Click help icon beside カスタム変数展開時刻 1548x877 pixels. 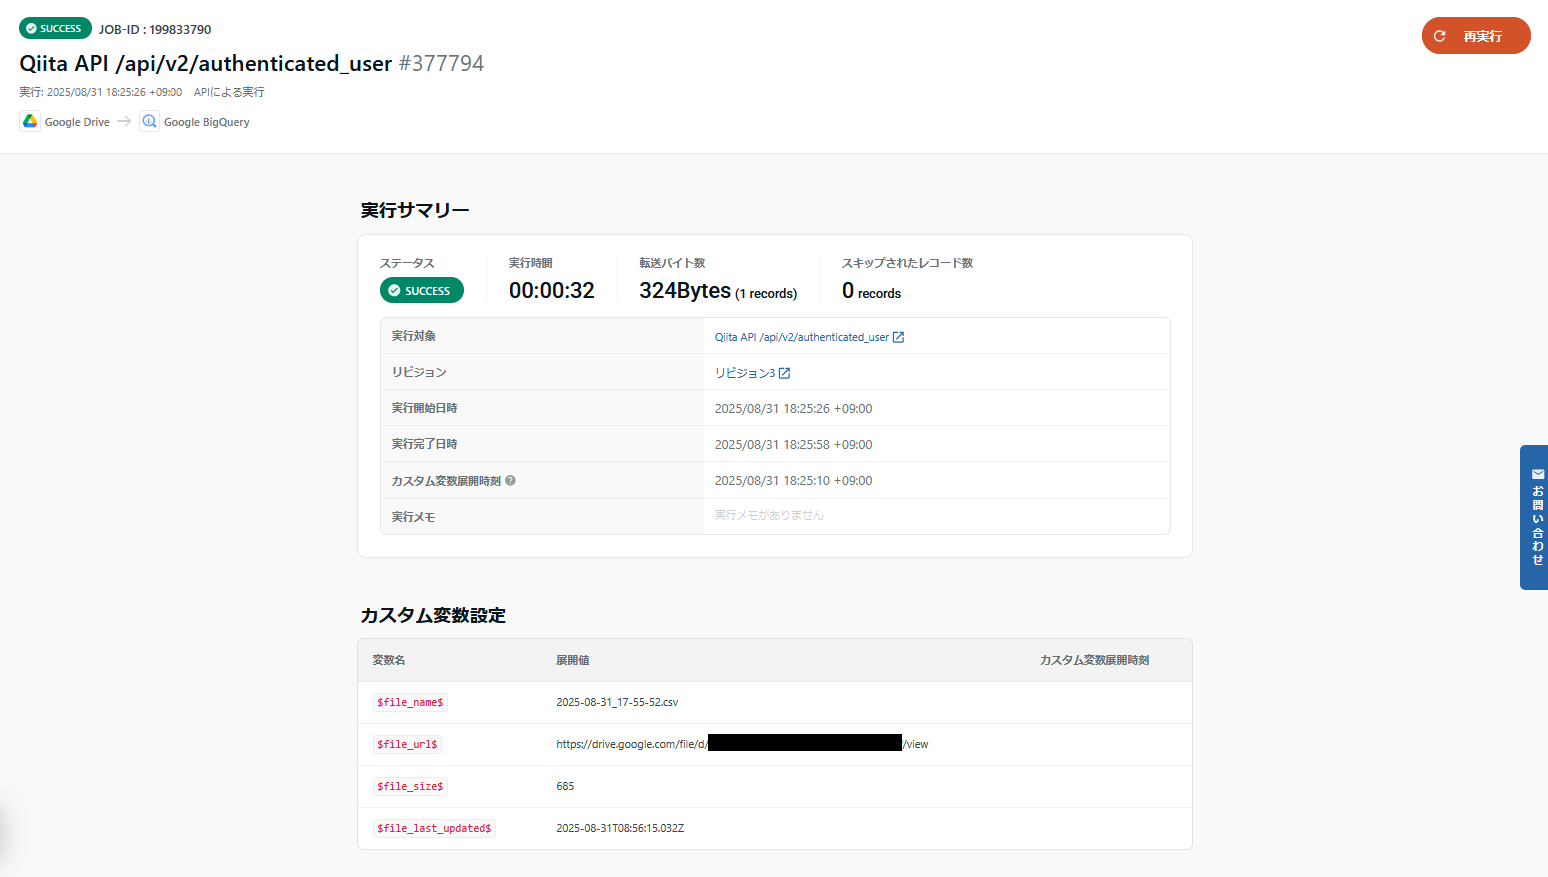pyautogui.click(x=510, y=480)
